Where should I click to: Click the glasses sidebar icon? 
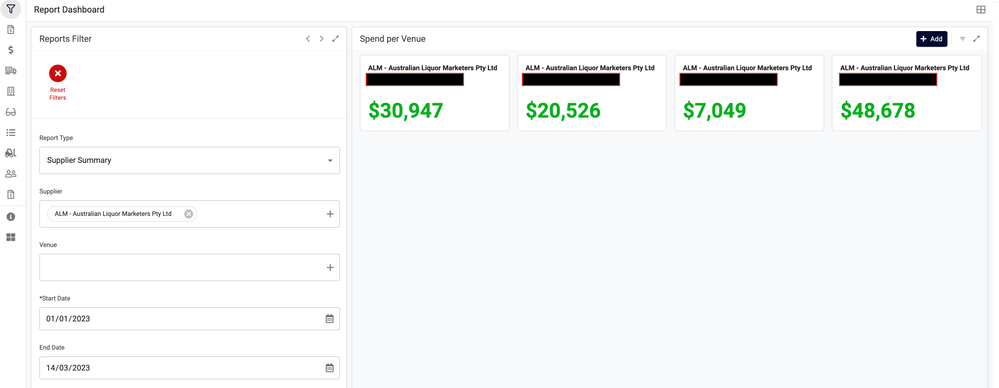click(11, 112)
